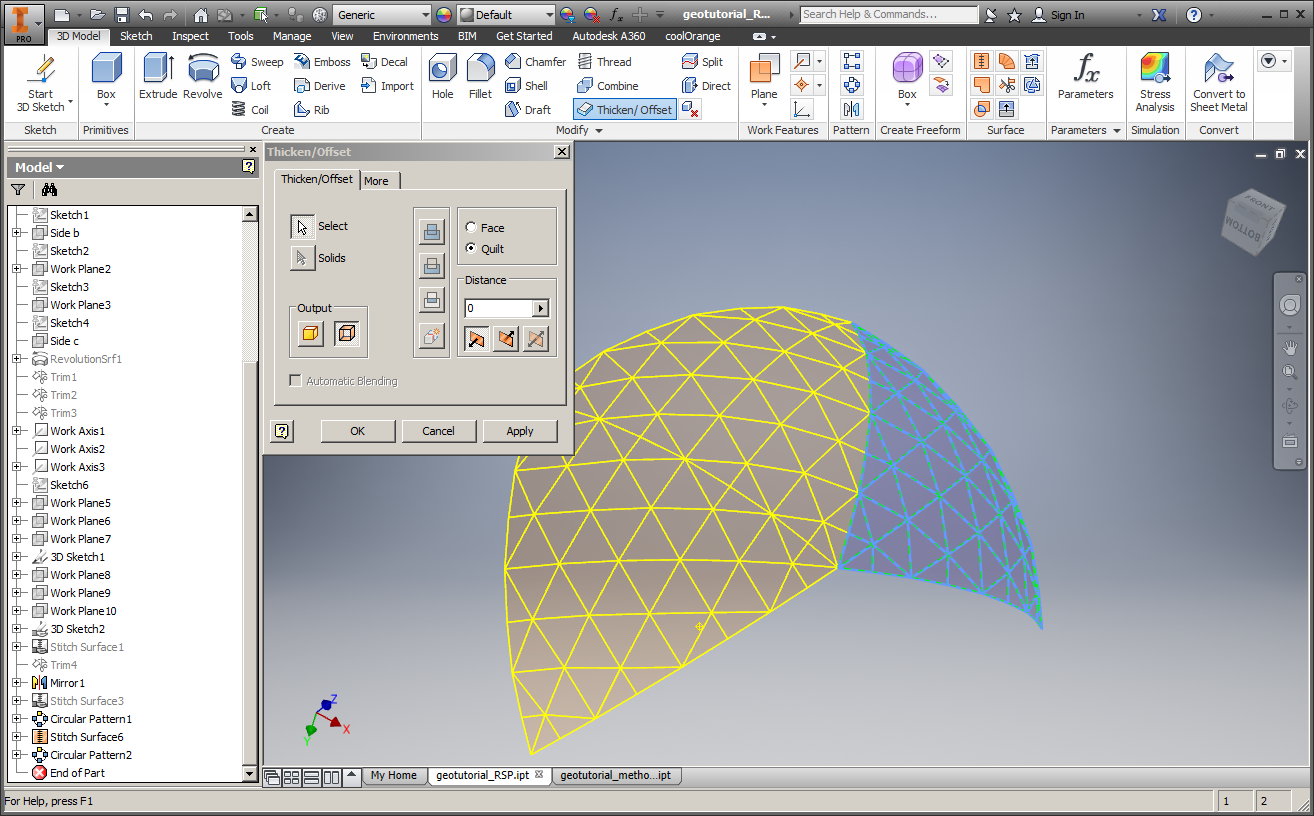
Task: Toggle the Solids selection button
Action: click(x=303, y=258)
